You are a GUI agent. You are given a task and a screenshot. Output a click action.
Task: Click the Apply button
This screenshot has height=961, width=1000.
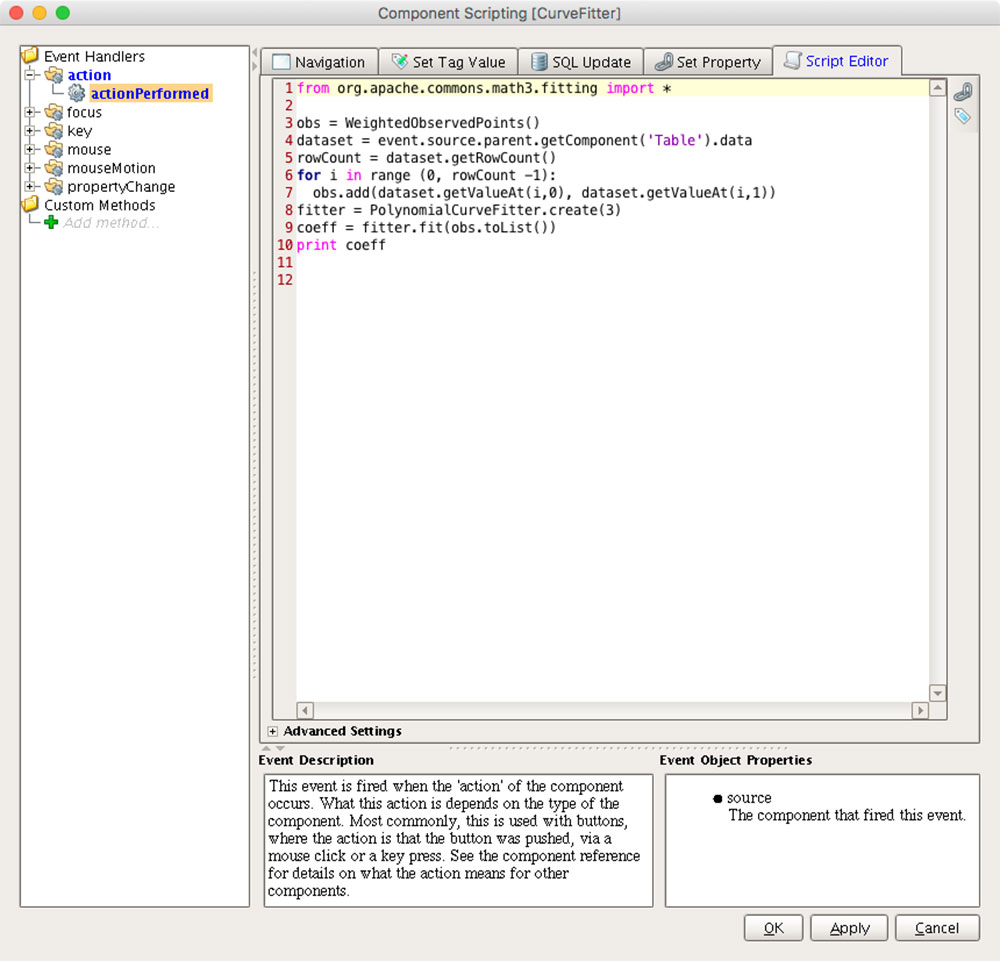(848, 927)
